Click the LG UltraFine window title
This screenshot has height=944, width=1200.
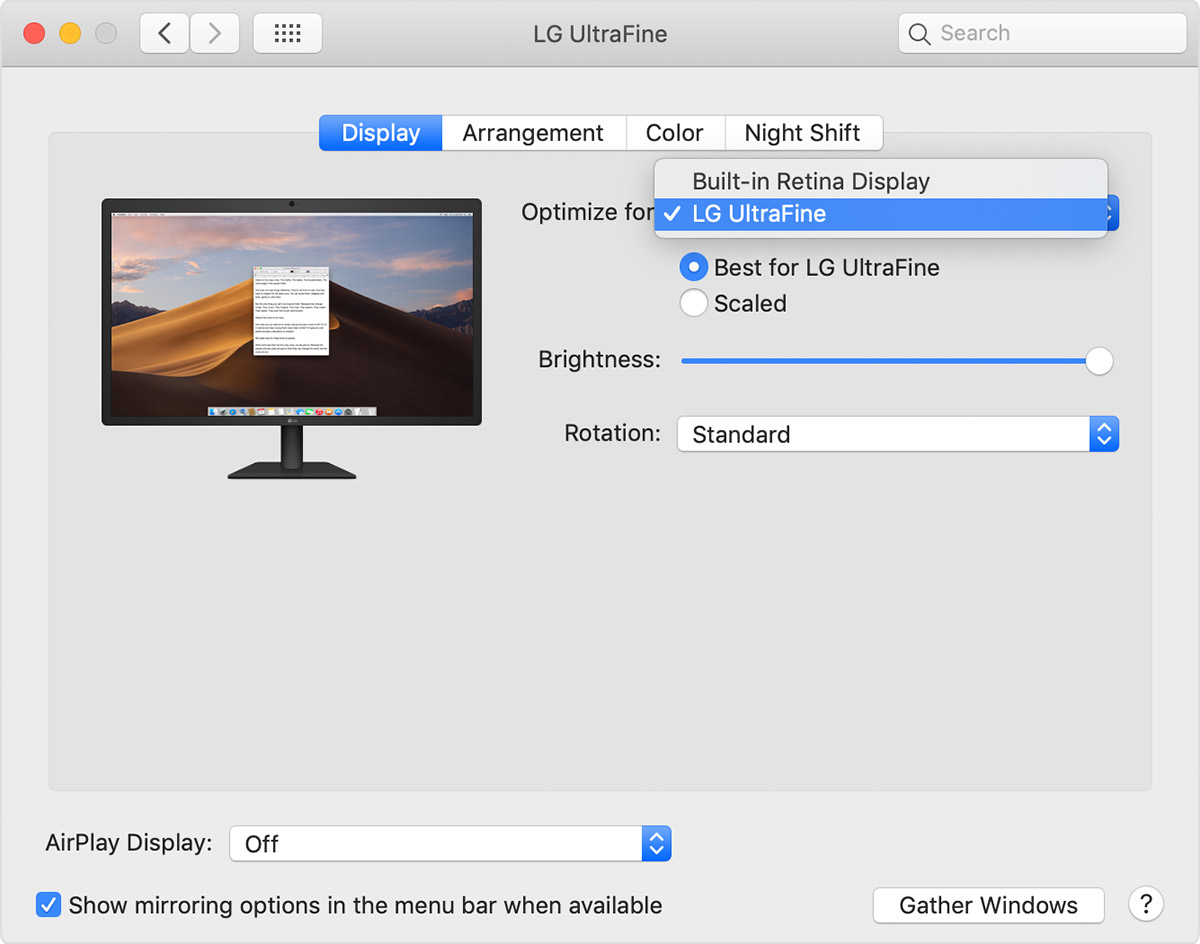pos(600,34)
